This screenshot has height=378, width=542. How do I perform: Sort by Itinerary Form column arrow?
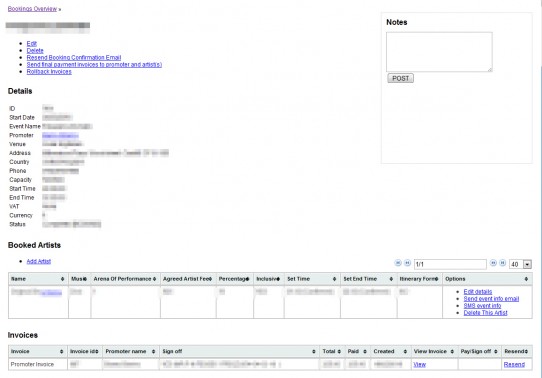point(437,279)
